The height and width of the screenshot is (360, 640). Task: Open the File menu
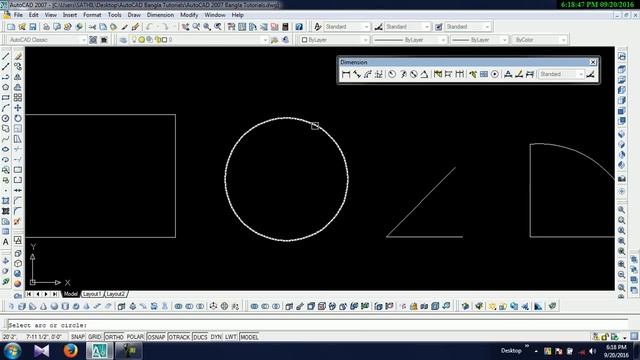18,15
